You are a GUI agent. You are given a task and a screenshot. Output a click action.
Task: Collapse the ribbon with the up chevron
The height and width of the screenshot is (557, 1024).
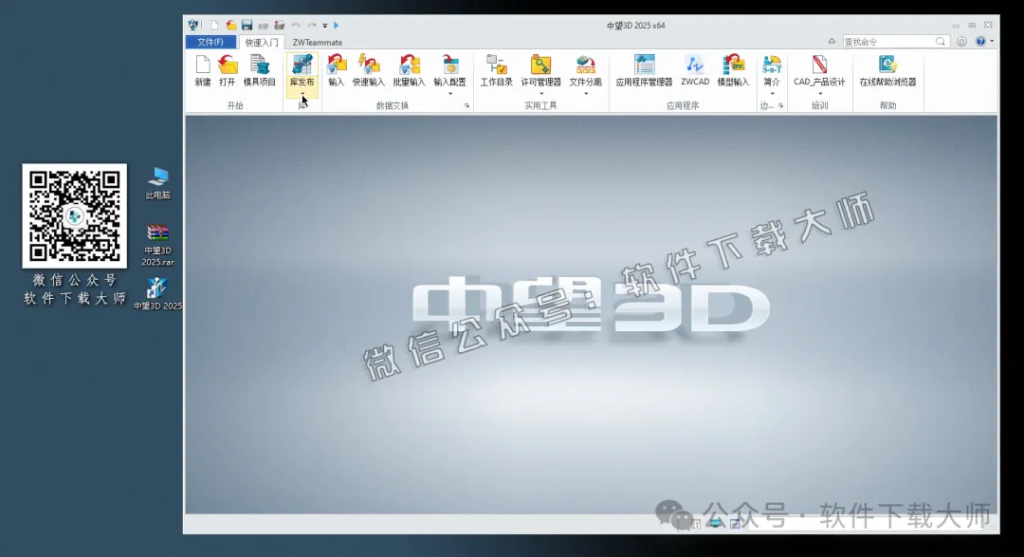(832, 41)
